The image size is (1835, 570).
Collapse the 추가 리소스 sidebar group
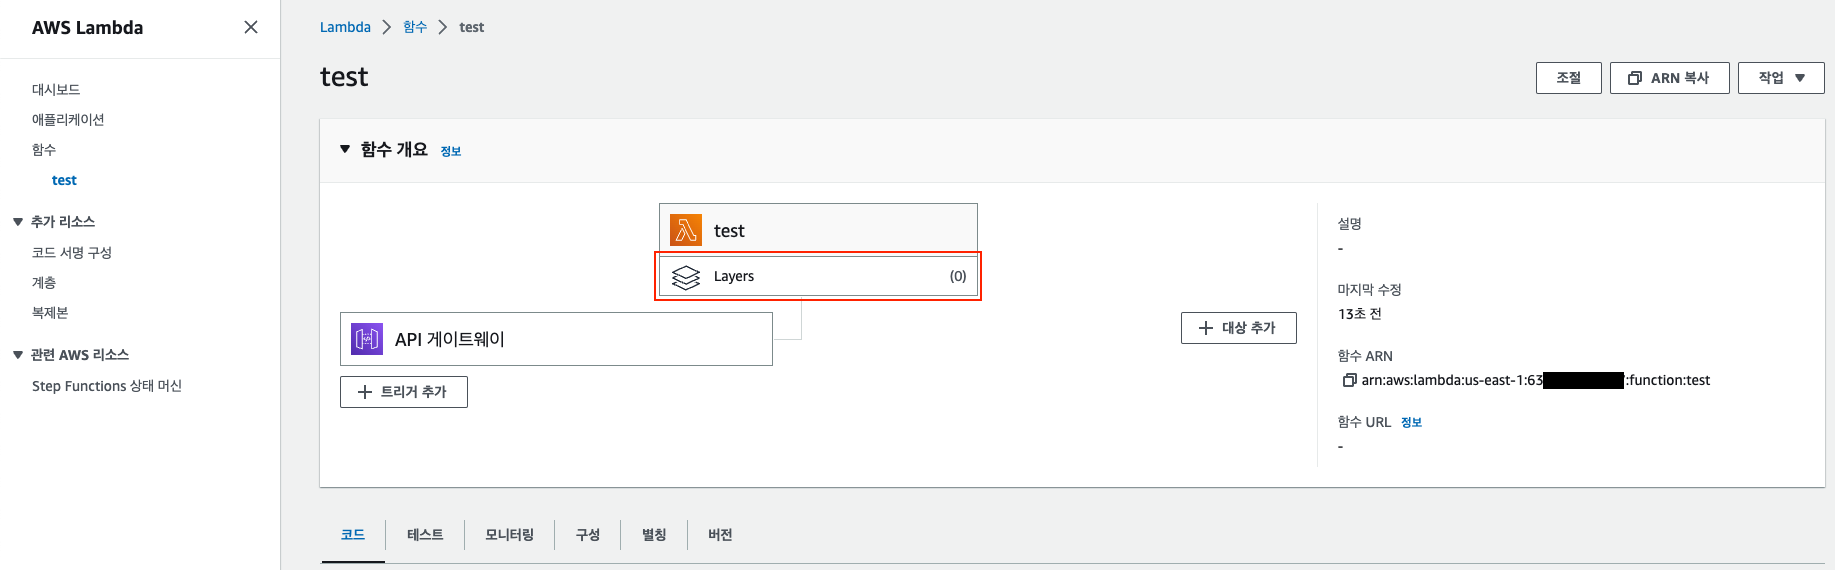pos(17,222)
